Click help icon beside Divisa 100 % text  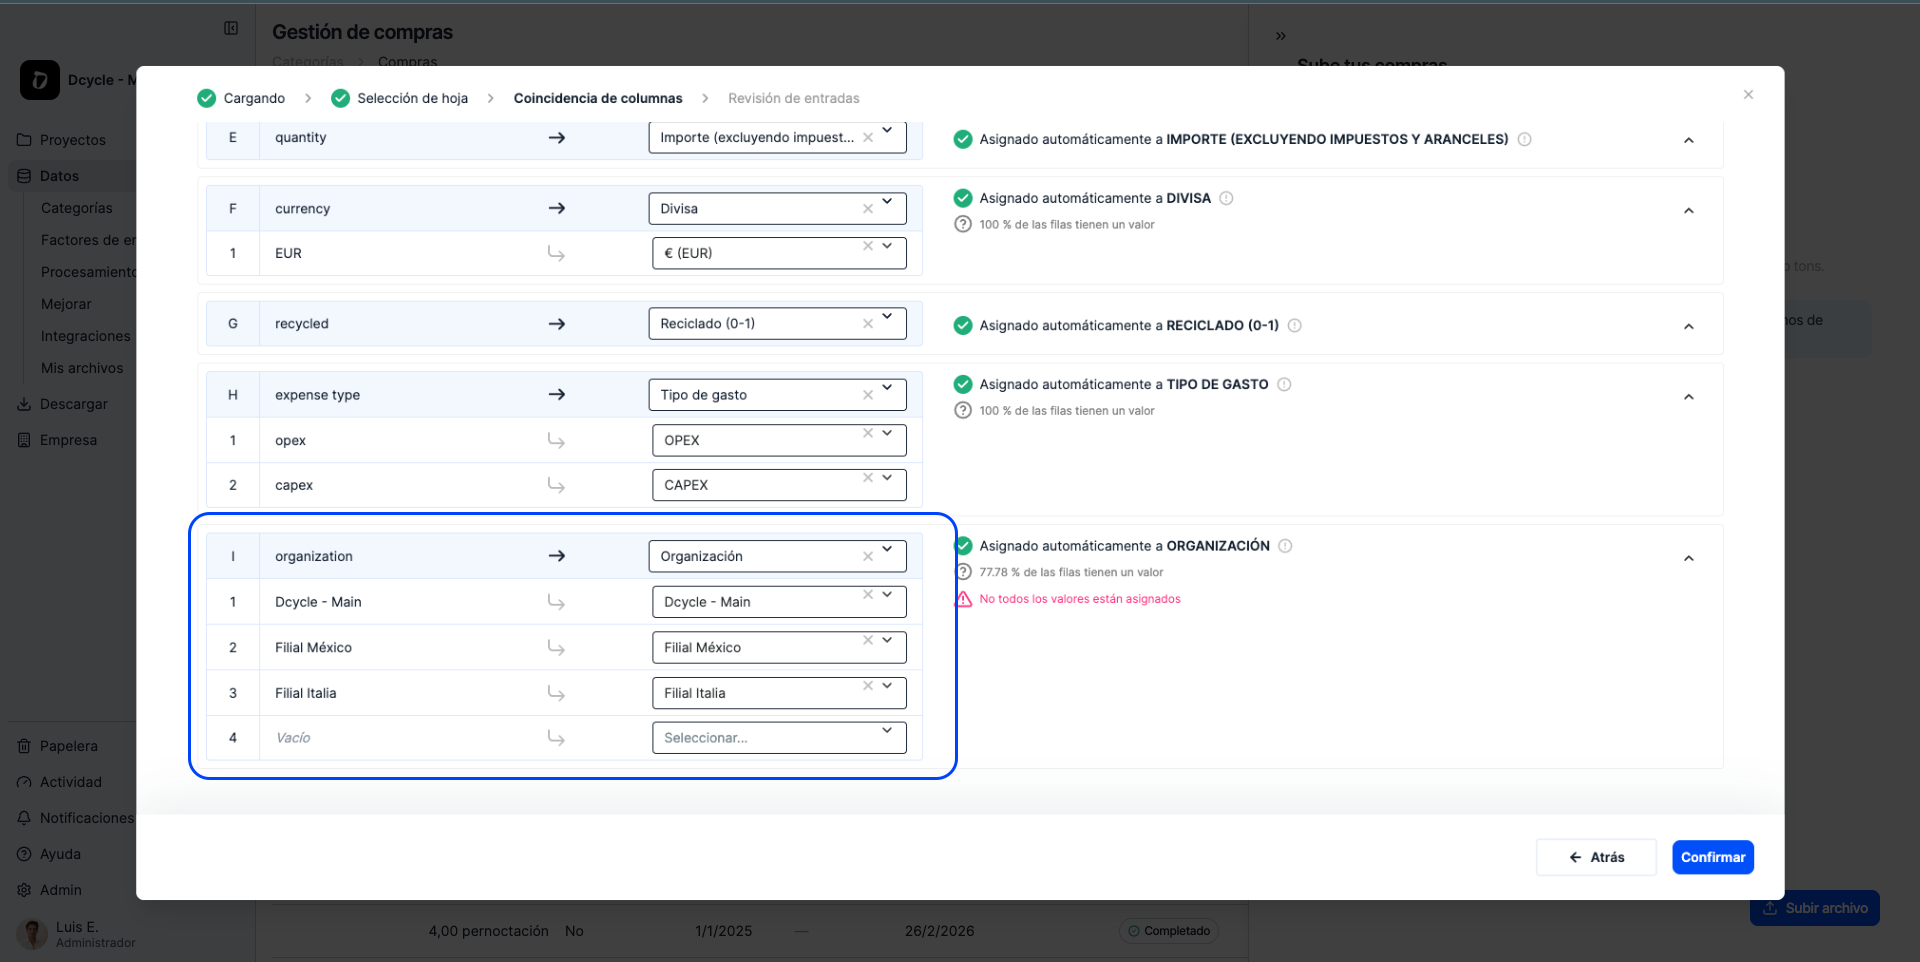coord(963,225)
